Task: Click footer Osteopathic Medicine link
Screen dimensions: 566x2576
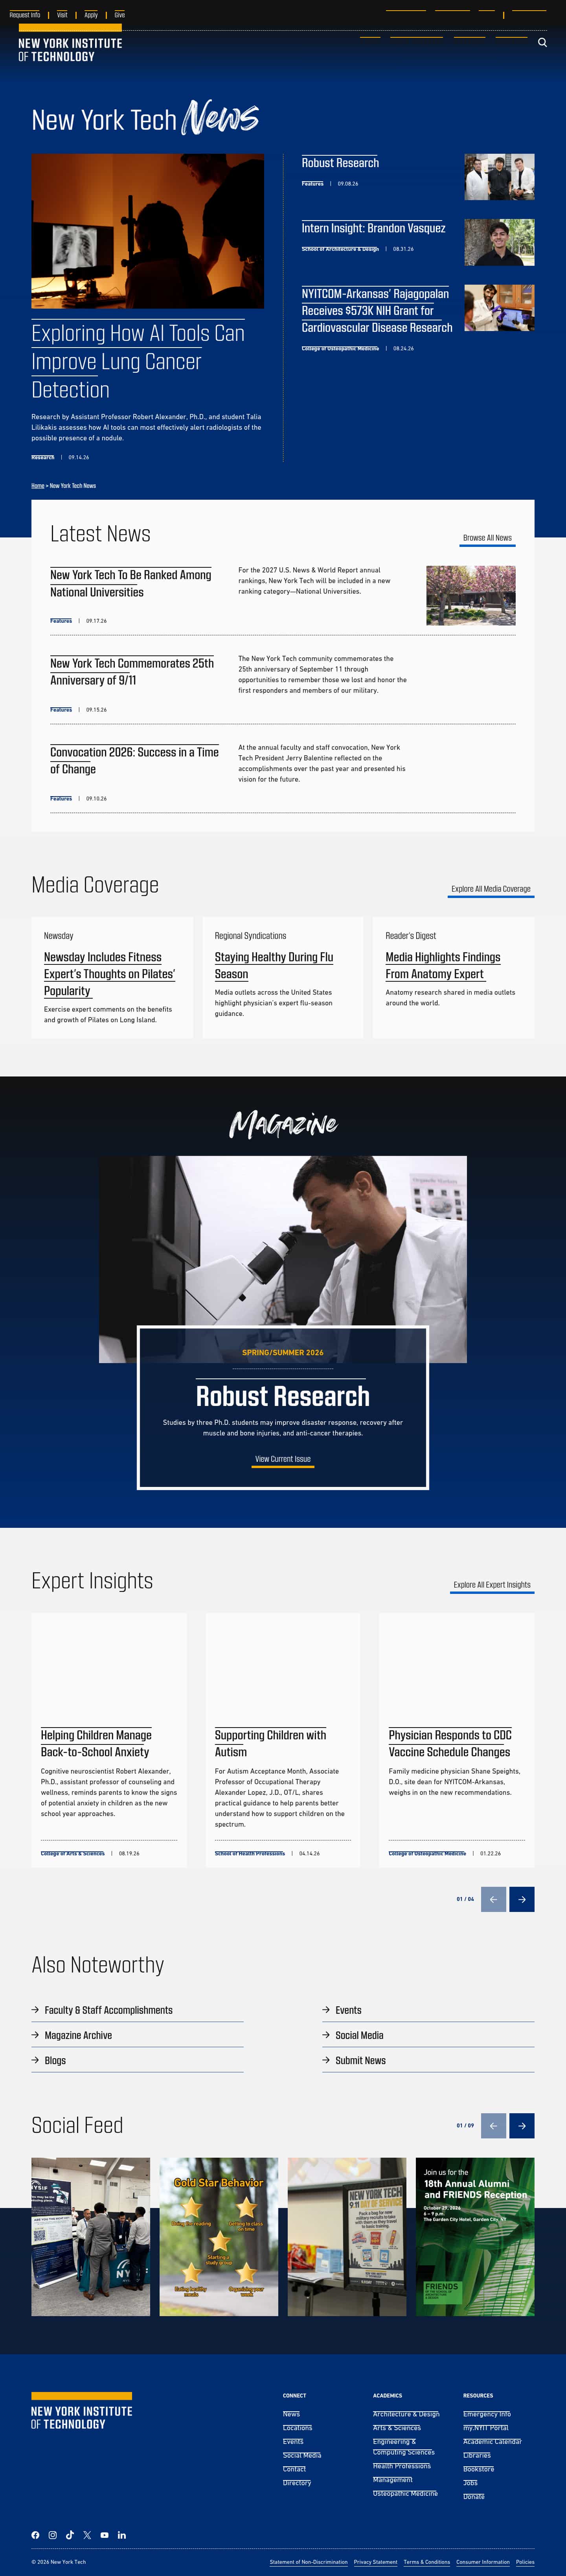Action: pos(405,2493)
